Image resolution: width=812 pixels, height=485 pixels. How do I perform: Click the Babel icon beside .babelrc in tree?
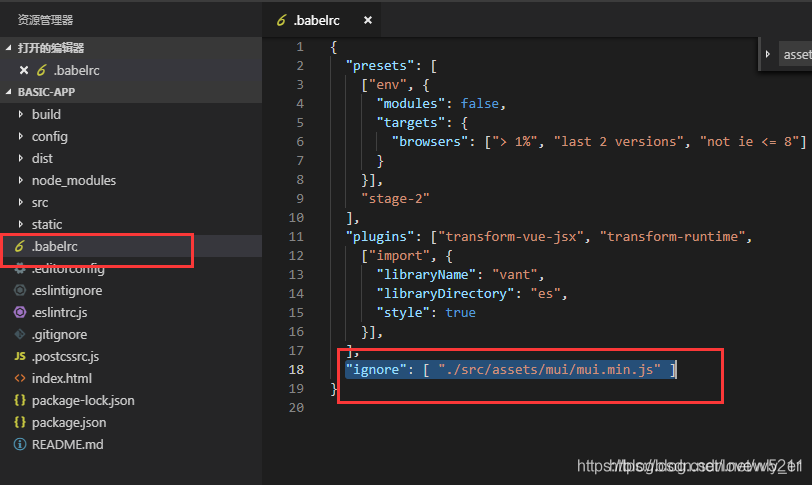[x=20, y=246]
